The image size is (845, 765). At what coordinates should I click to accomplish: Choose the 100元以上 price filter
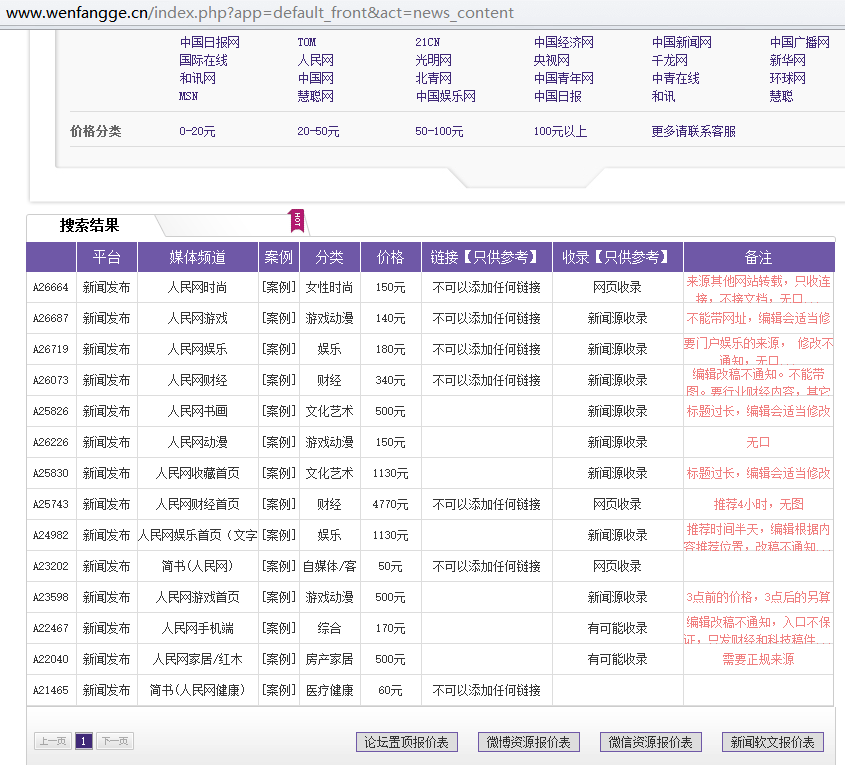tap(560, 131)
